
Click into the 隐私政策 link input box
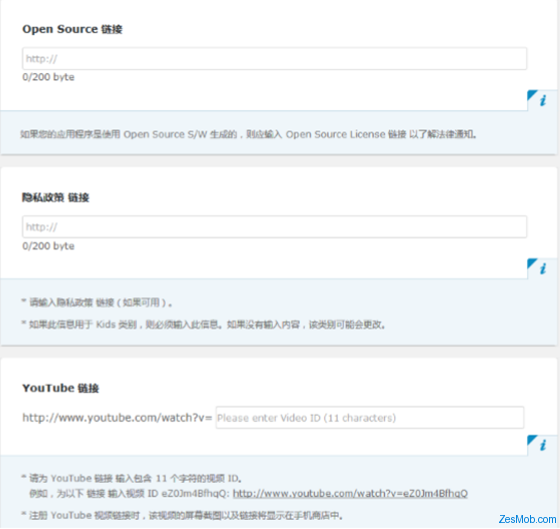click(x=274, y=227)
